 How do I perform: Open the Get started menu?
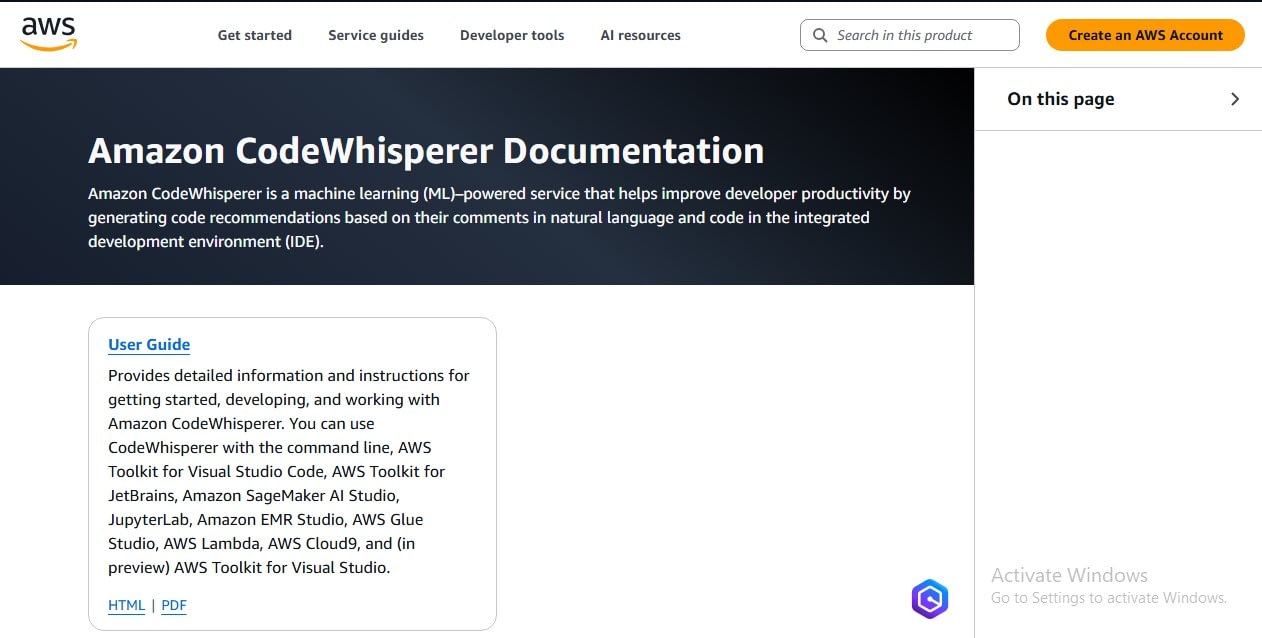[254, 35]
